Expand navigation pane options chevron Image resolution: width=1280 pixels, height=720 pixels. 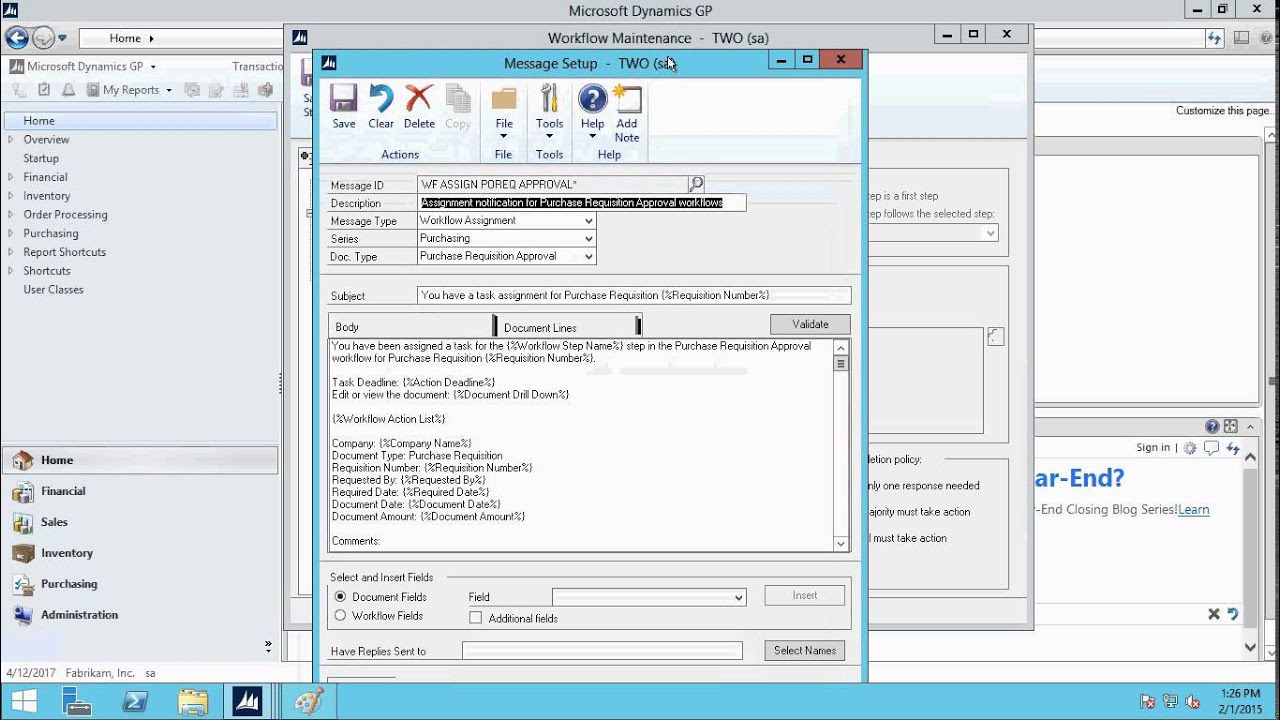point(268,645)
